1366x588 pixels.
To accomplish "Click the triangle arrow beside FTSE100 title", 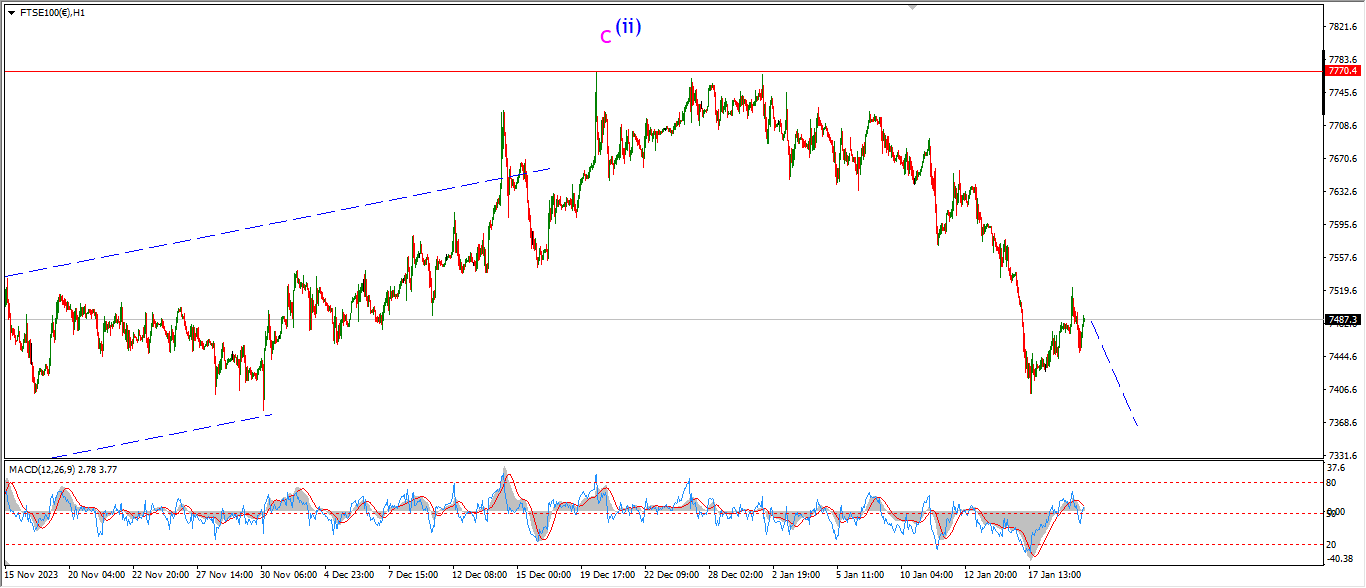I will (x=11, y=13).
